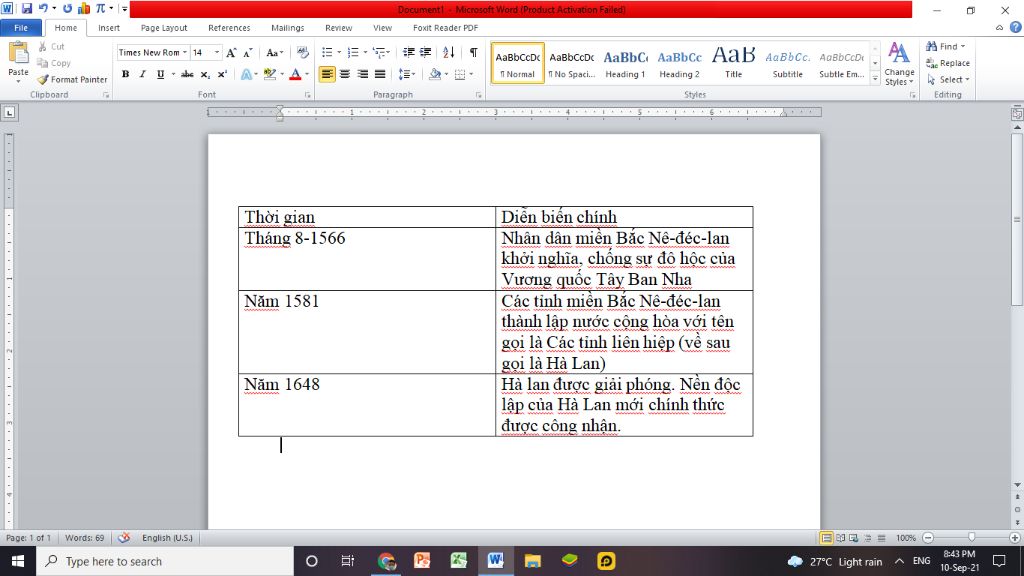Toggle Align Text Right
The width and height of the screenshot is (1024, 576).
362,74
